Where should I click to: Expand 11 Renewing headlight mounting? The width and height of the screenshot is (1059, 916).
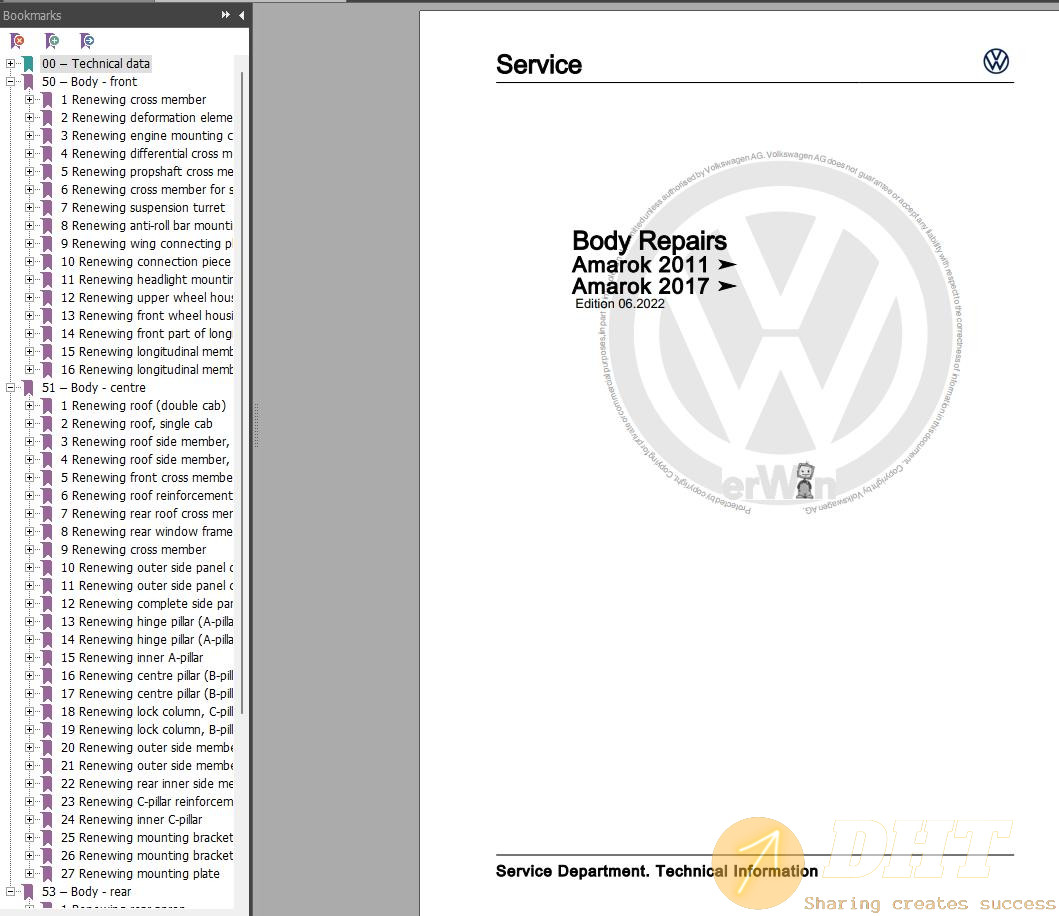29,280
